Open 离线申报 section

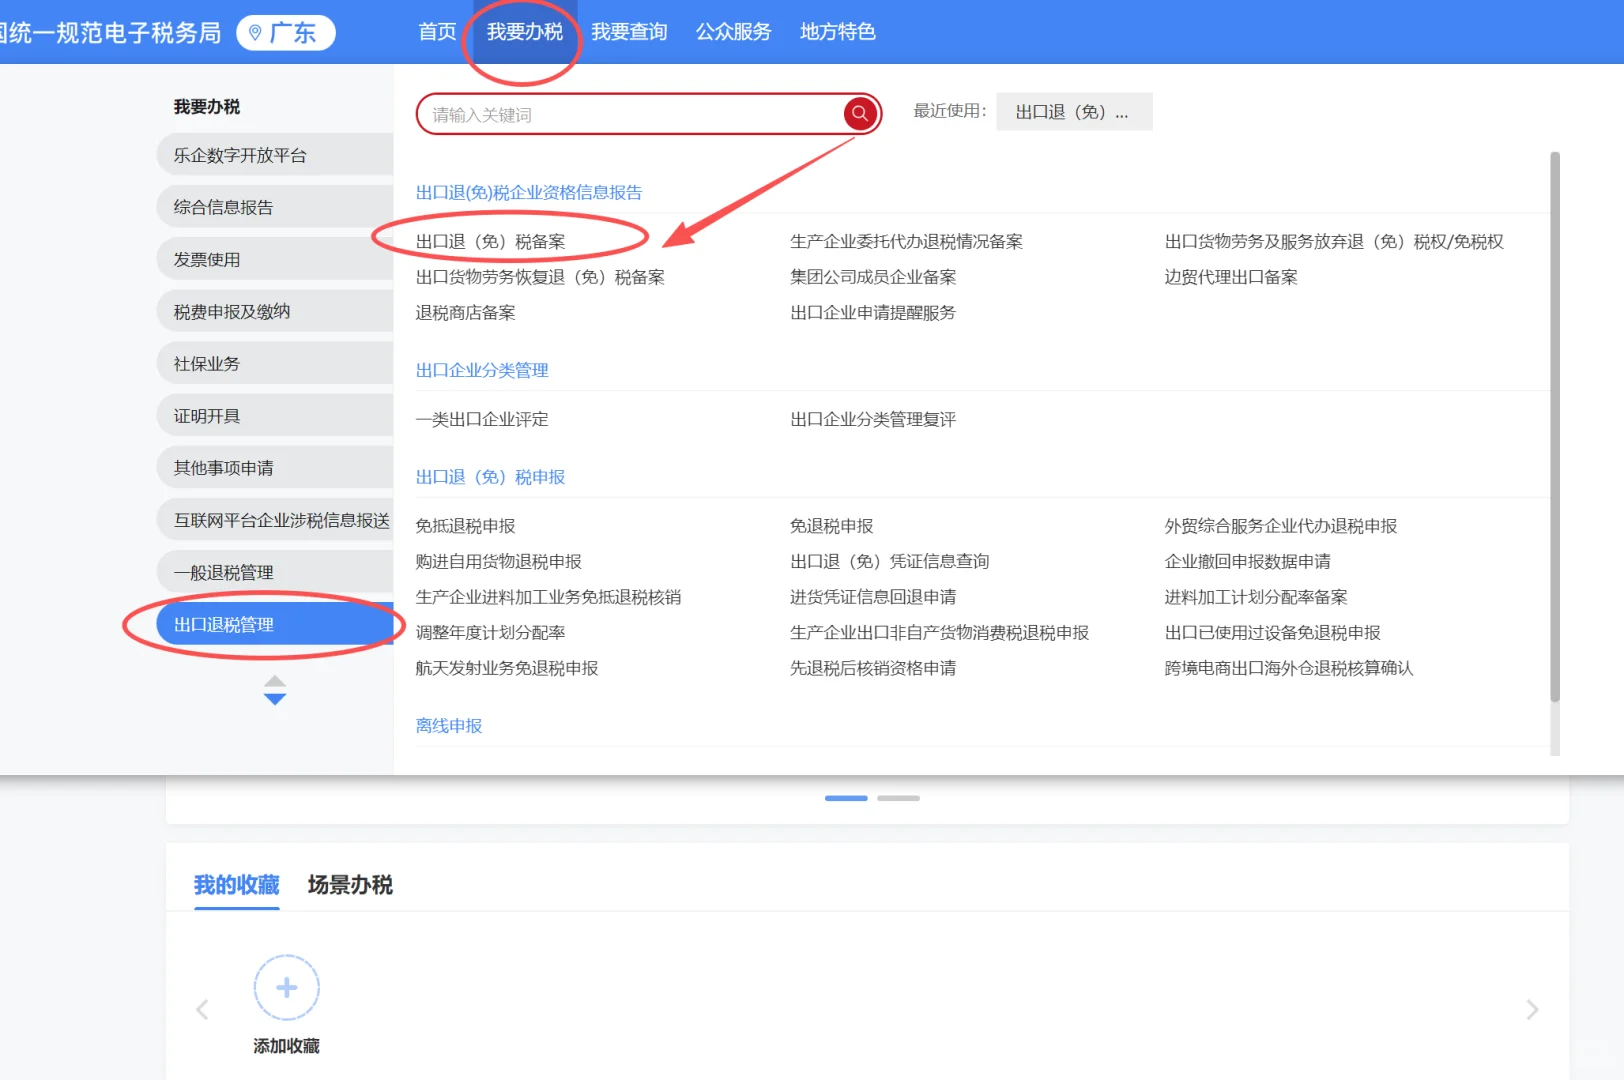click(448, 725)
